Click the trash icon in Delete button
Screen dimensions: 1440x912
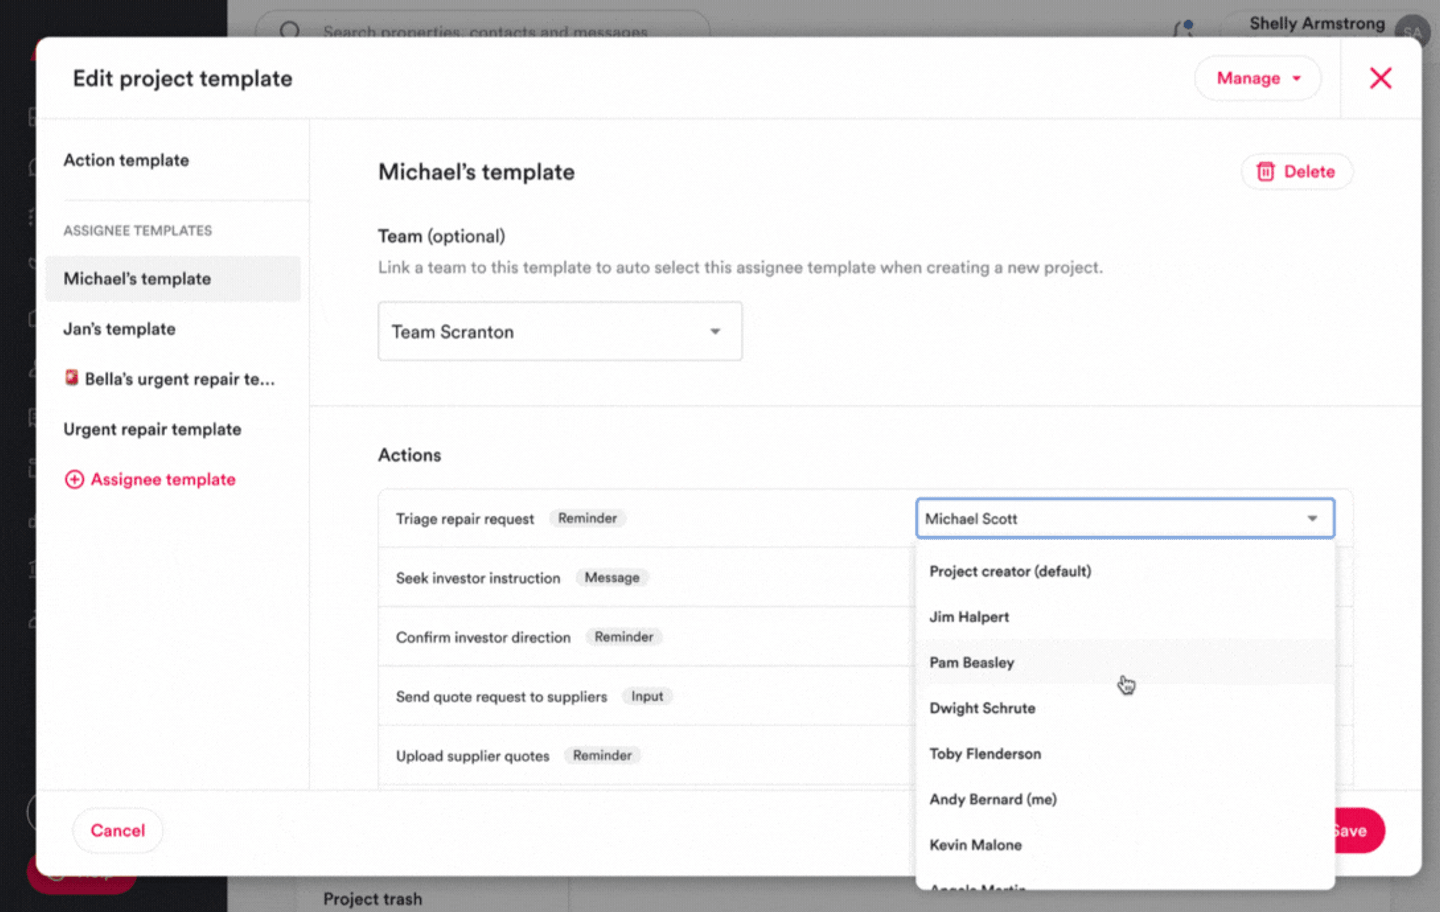pyautogui.click(x=1265, y=172)
